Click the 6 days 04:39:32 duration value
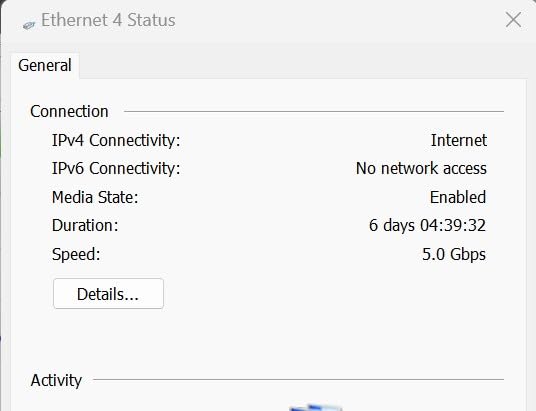 (427, 226)
